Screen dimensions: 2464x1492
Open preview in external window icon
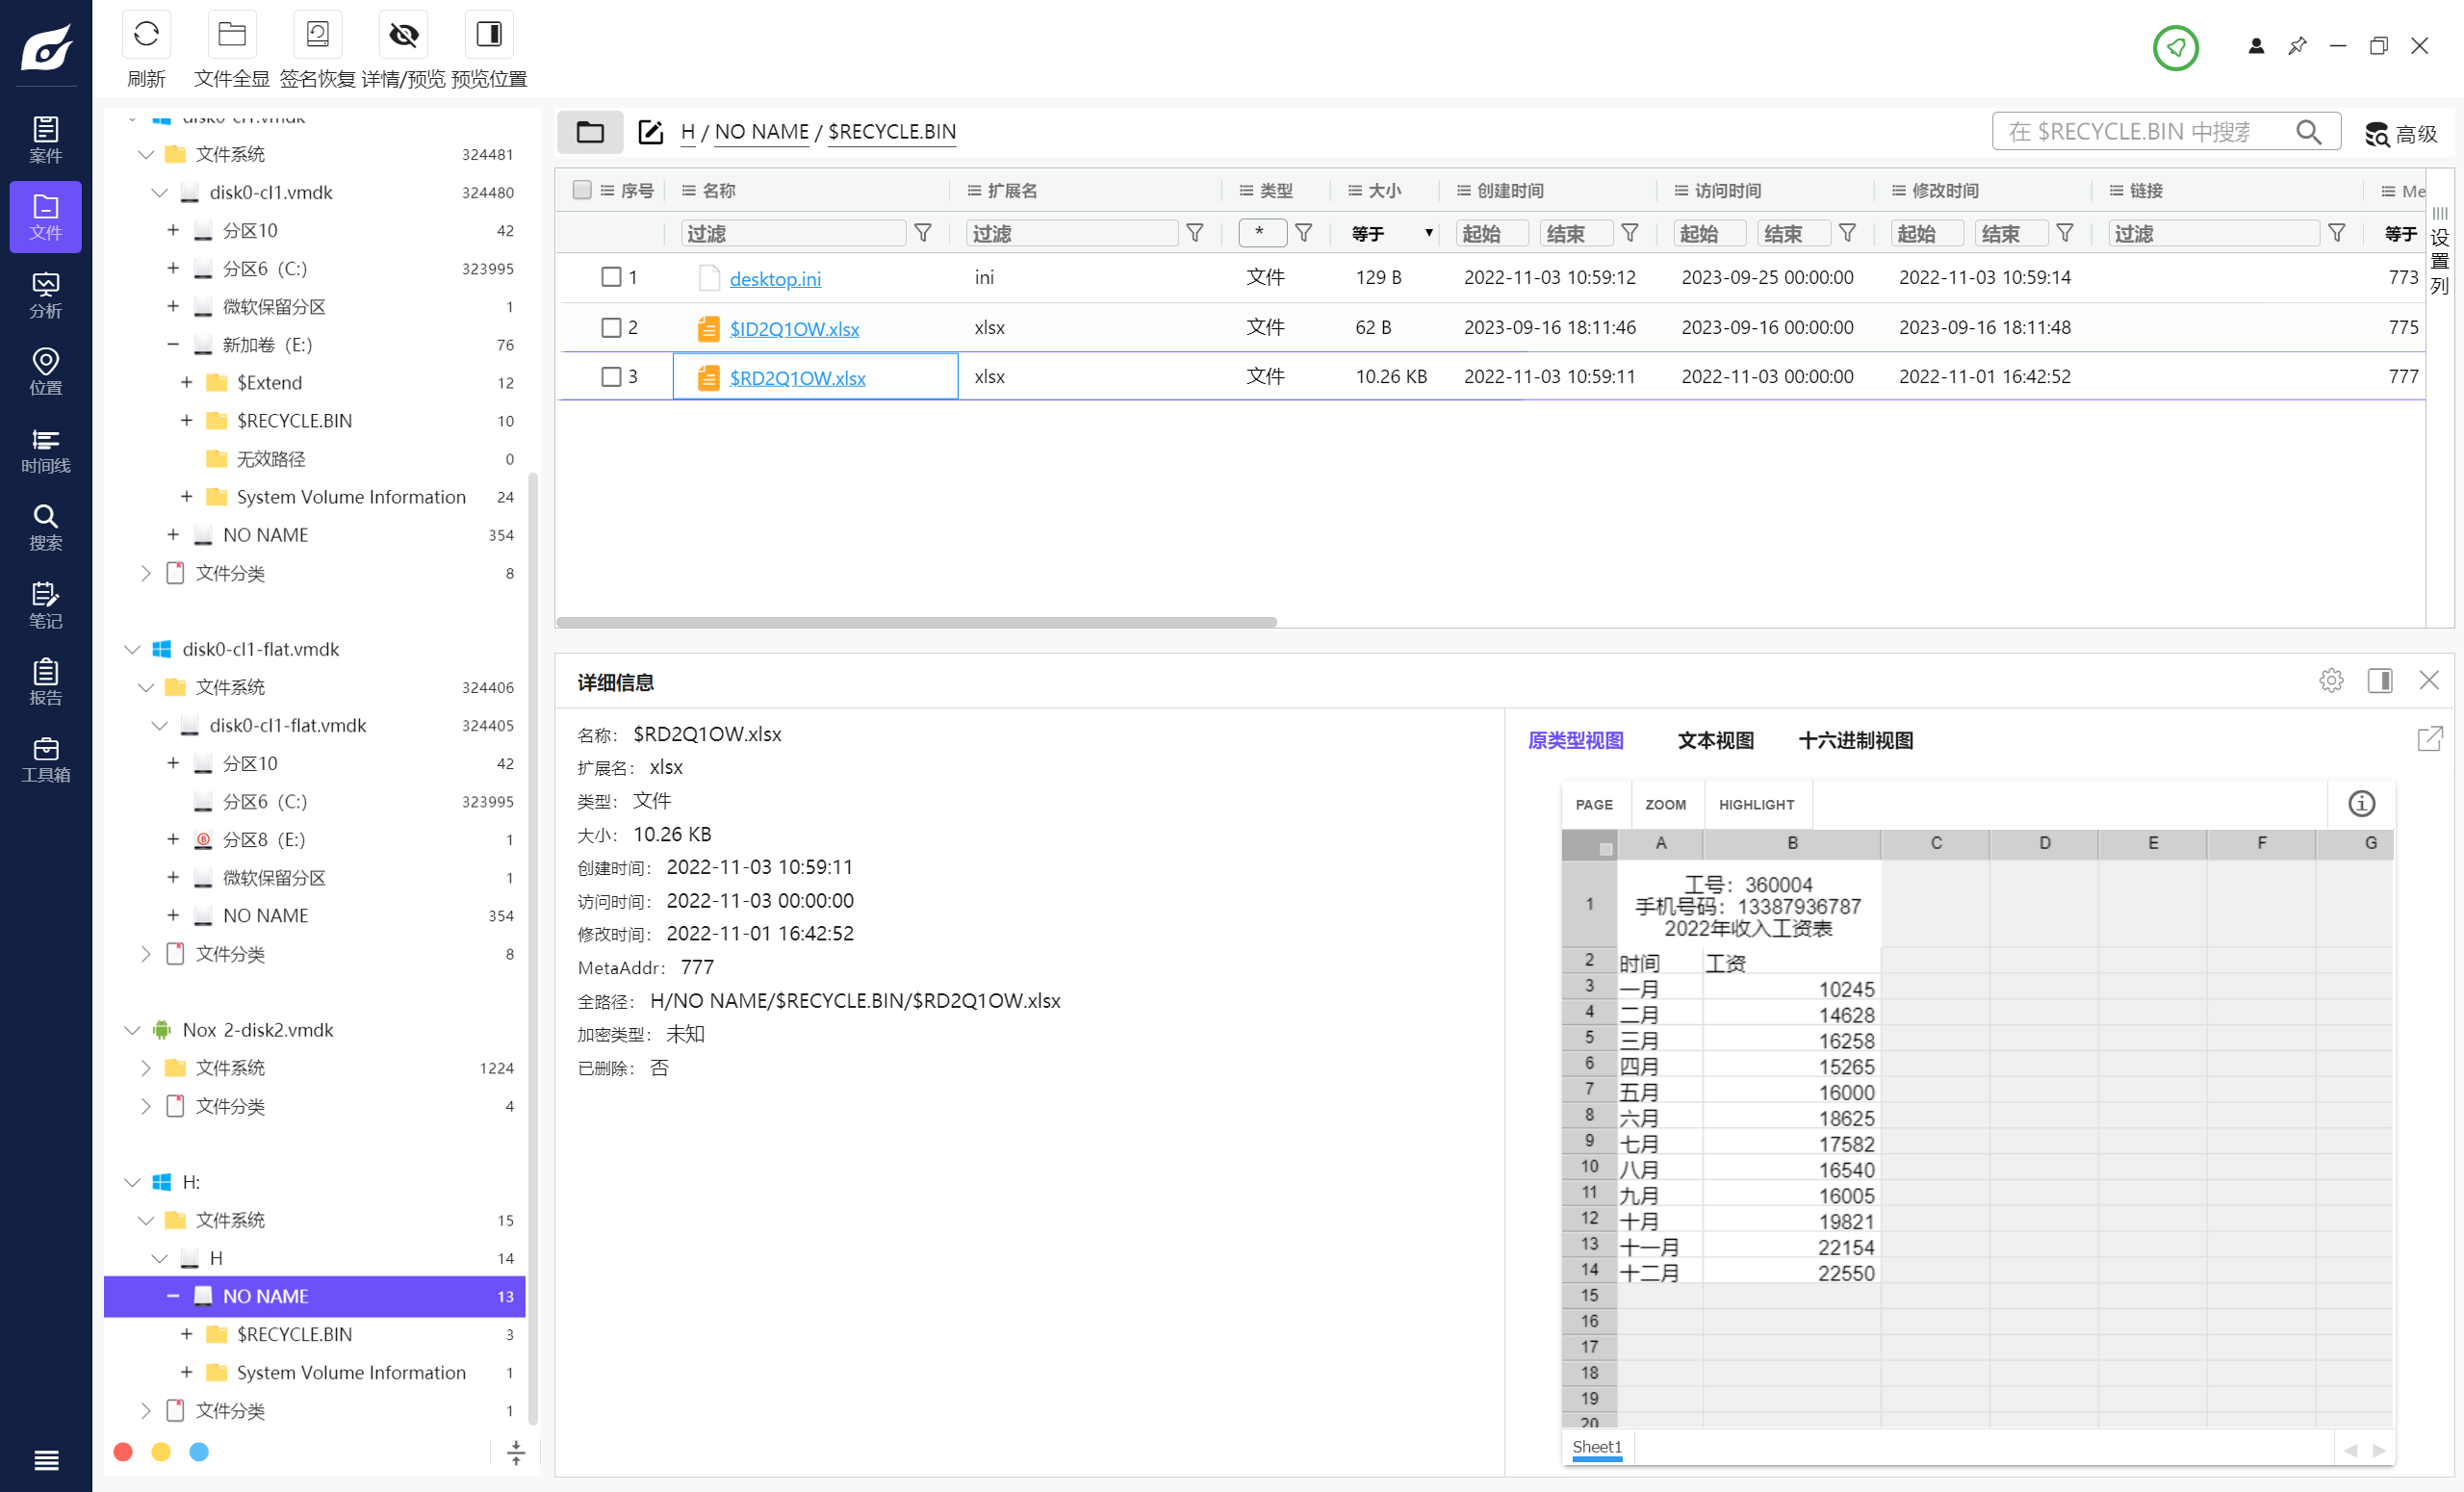(x=2430, y=739)
